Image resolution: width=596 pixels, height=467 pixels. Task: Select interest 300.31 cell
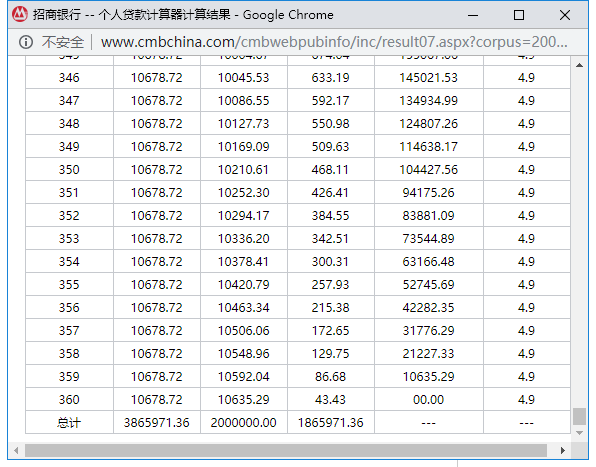pyautogui.click(x=330, y=261)
